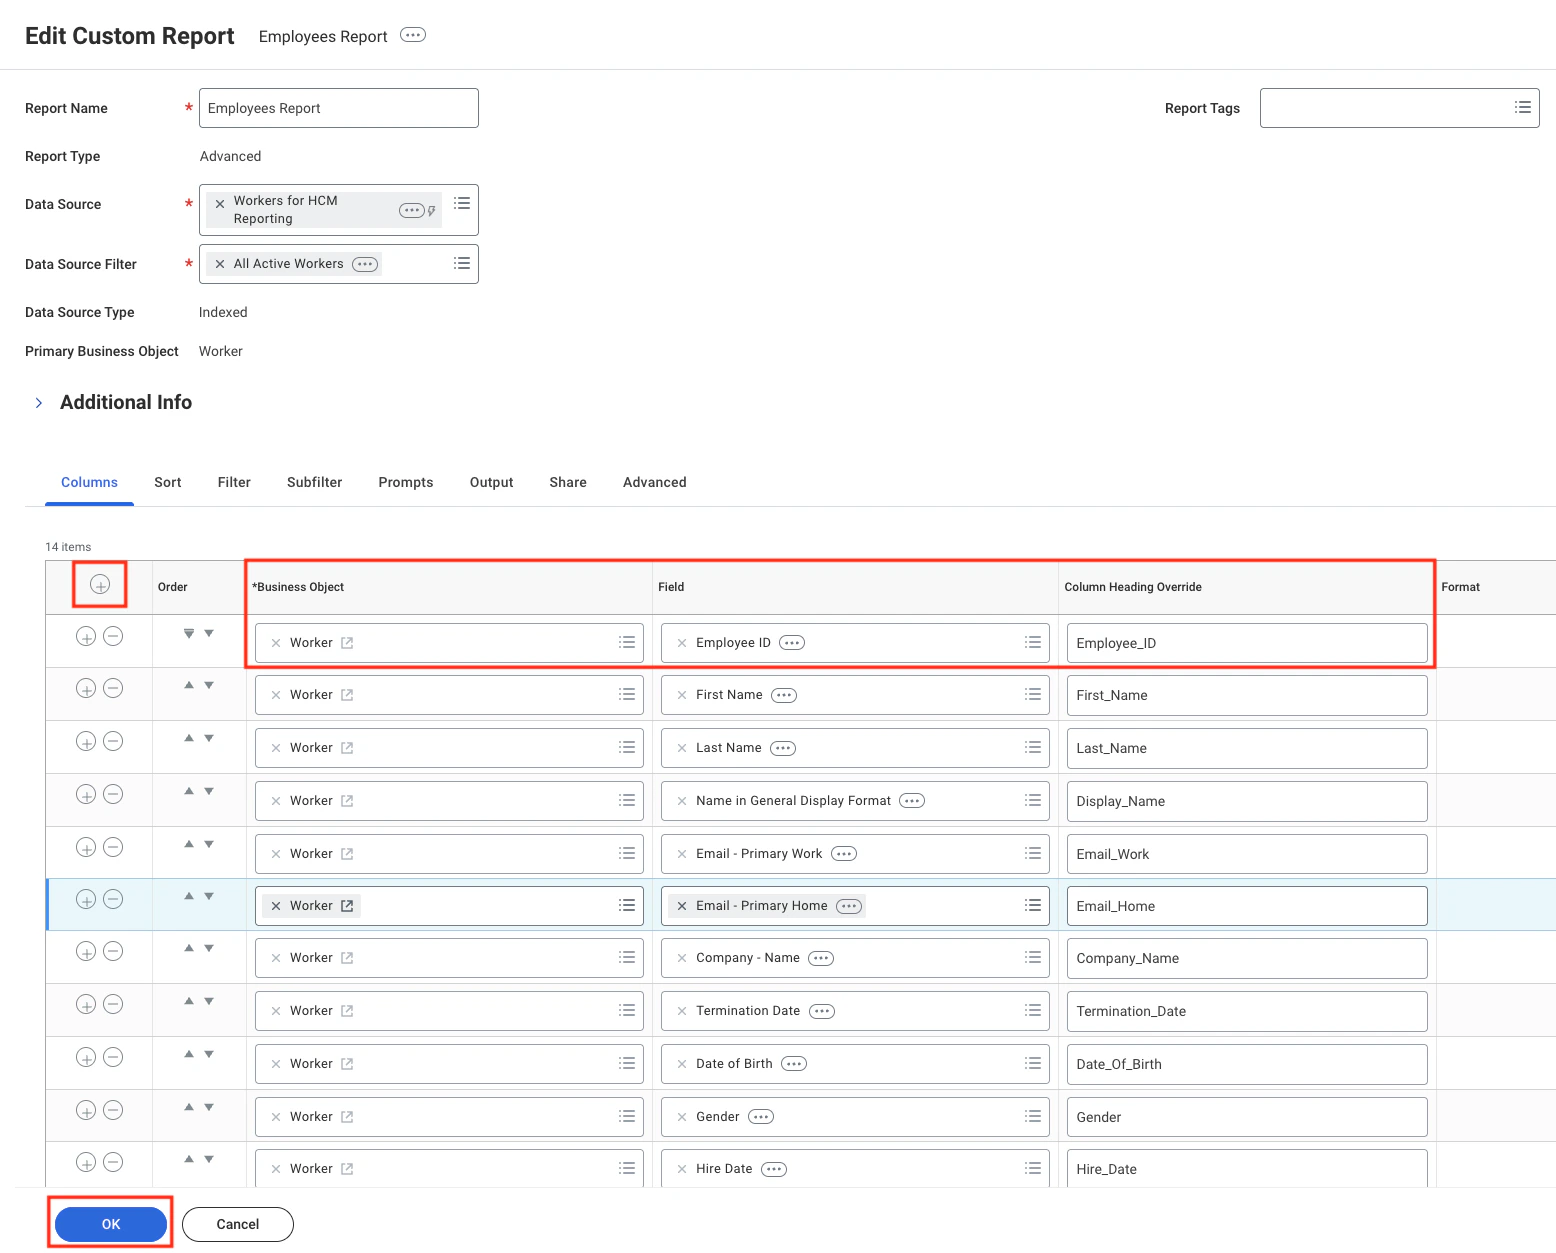Open the Report Tags prompt list
The width and height of the screenshot is (1556, 1253).
1522,107
